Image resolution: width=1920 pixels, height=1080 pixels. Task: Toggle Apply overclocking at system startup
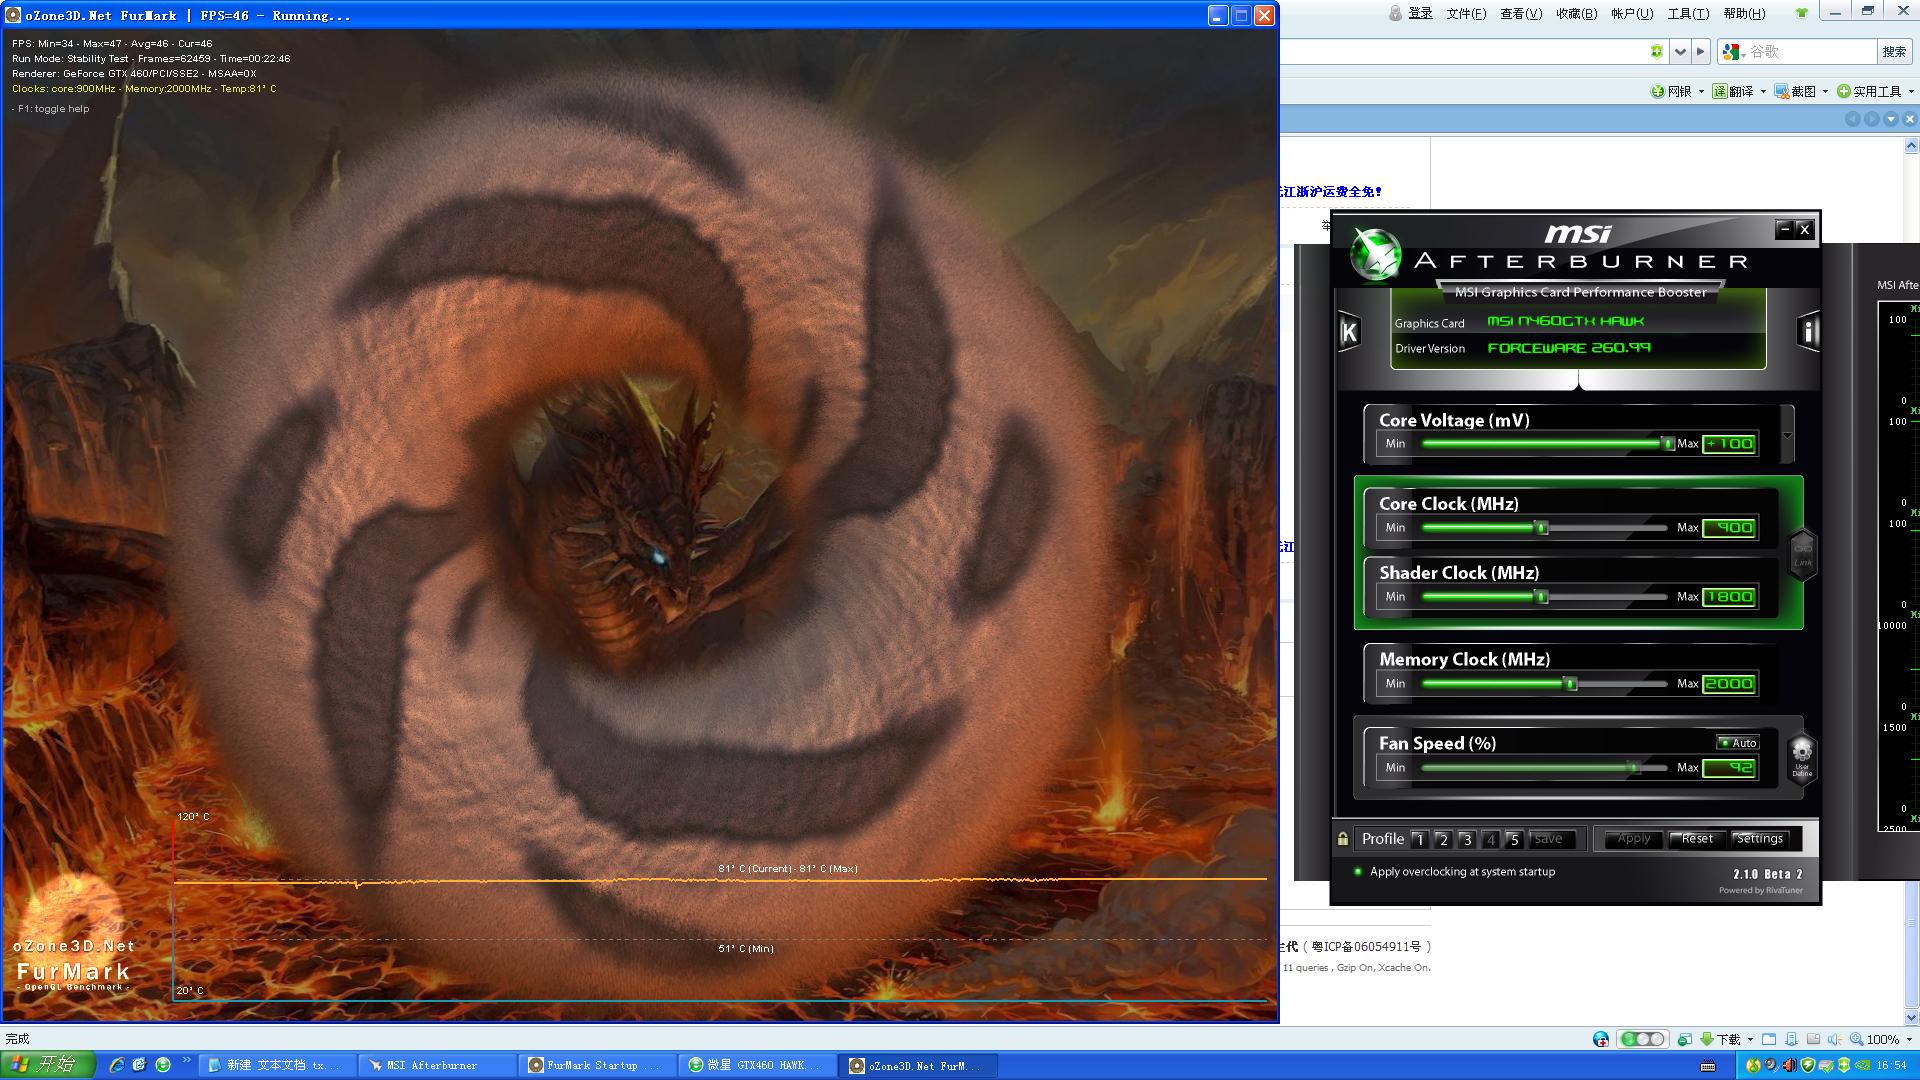[x=1454, y=872]
